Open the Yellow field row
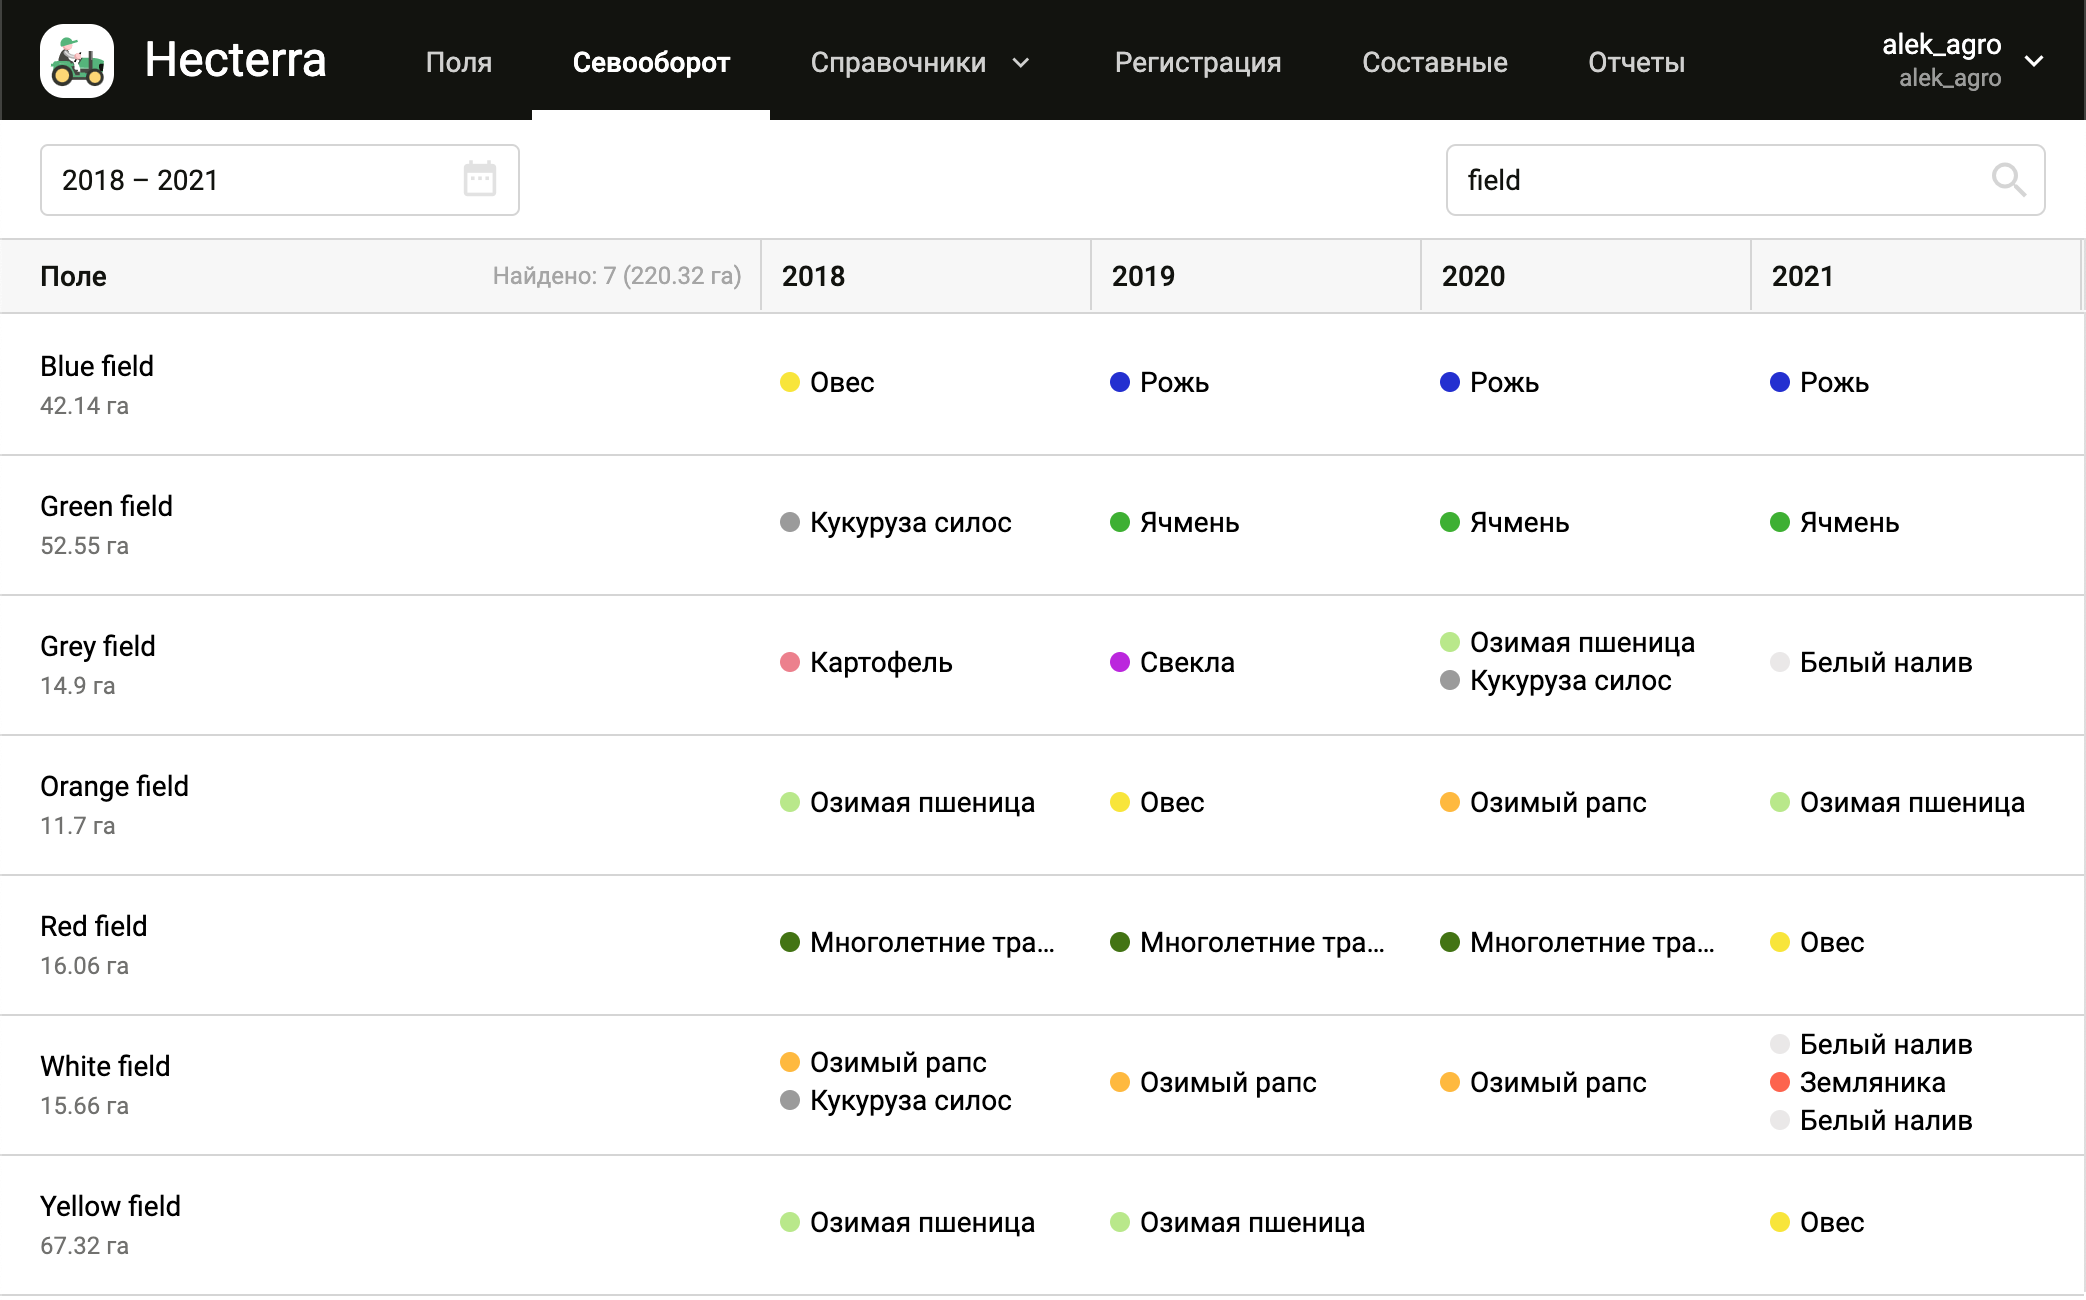The width and height of the screenshot is (2086, 1300). pyautogui.click(x=110, y=1206)
